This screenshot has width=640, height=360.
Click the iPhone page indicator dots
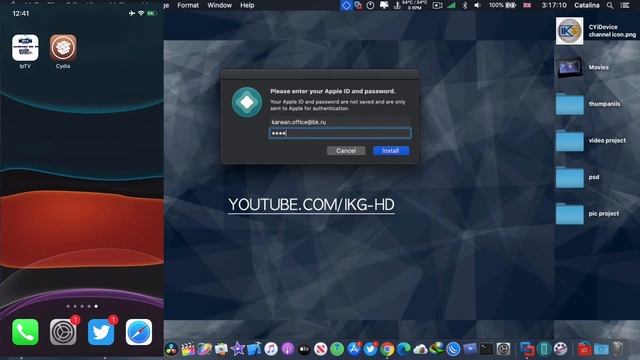[82, 306]
